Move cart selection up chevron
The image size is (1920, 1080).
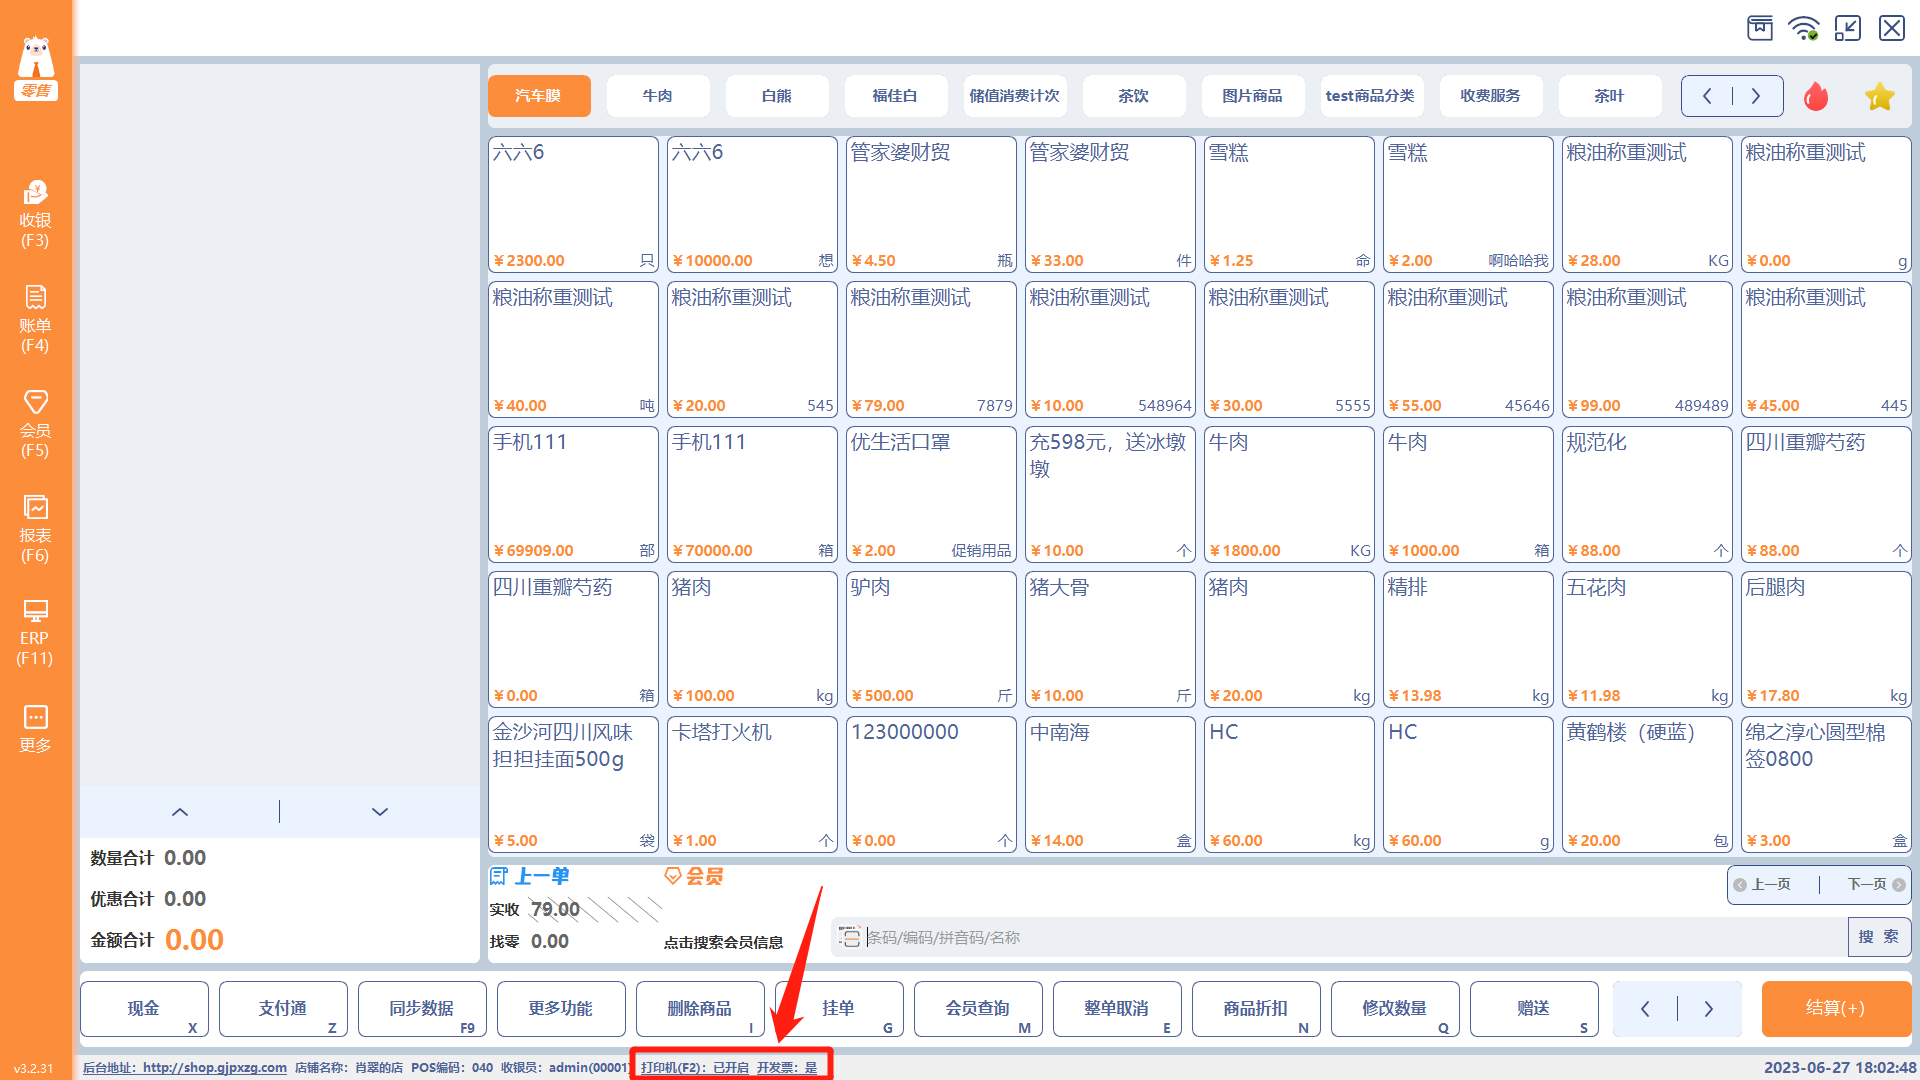point(180,812)
